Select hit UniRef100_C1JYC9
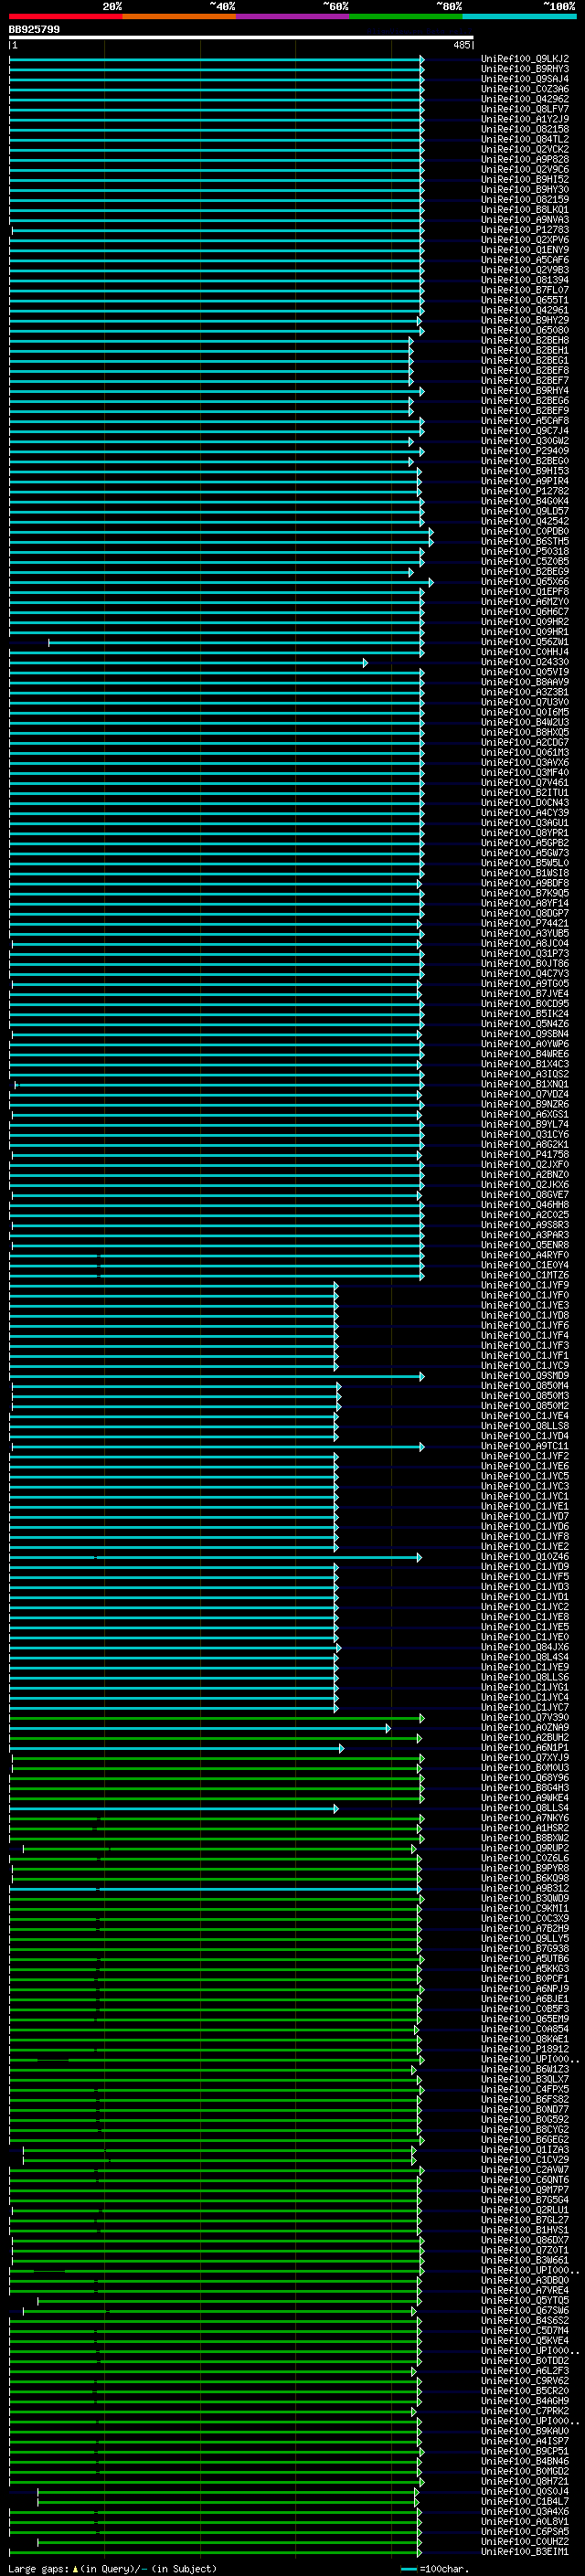The width and height of the screenshot is (585, 2576). [525, 1366]
